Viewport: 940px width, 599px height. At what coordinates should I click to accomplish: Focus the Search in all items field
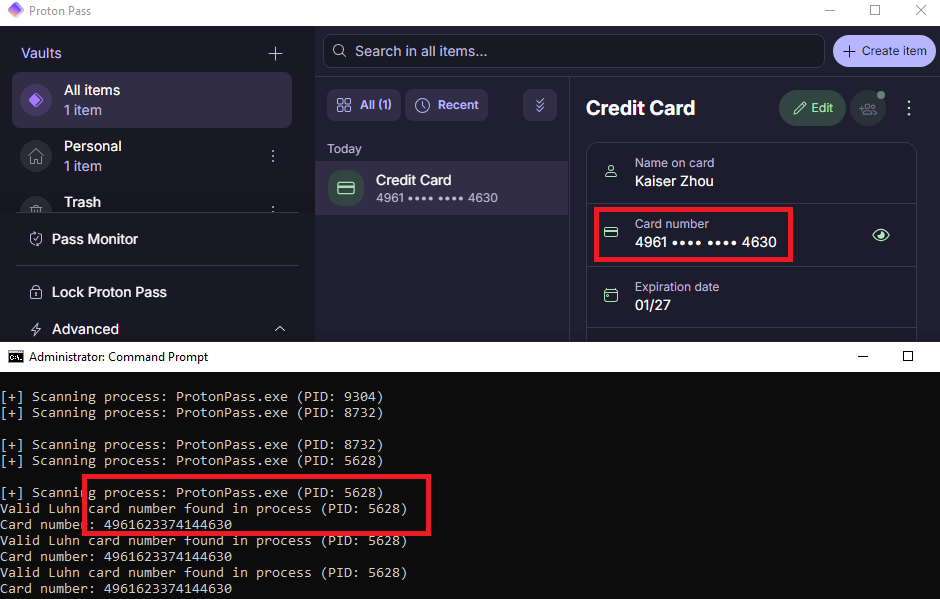point(574,52)
